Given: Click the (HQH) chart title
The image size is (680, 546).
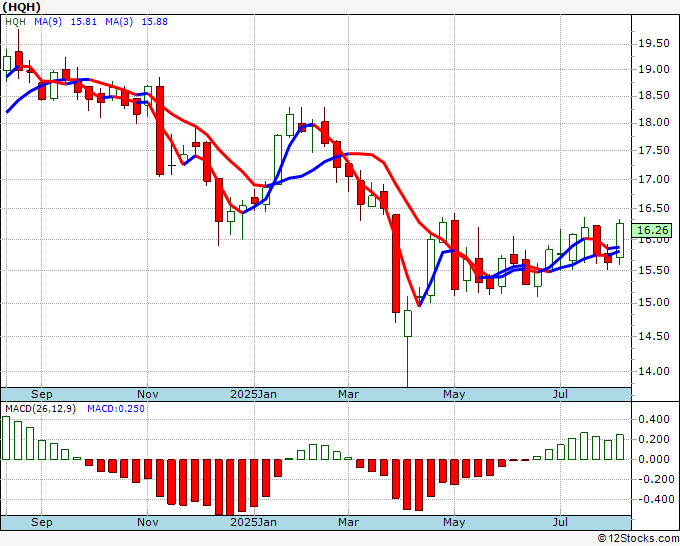Looking at the screenshot, I should [x=21, y=7].
